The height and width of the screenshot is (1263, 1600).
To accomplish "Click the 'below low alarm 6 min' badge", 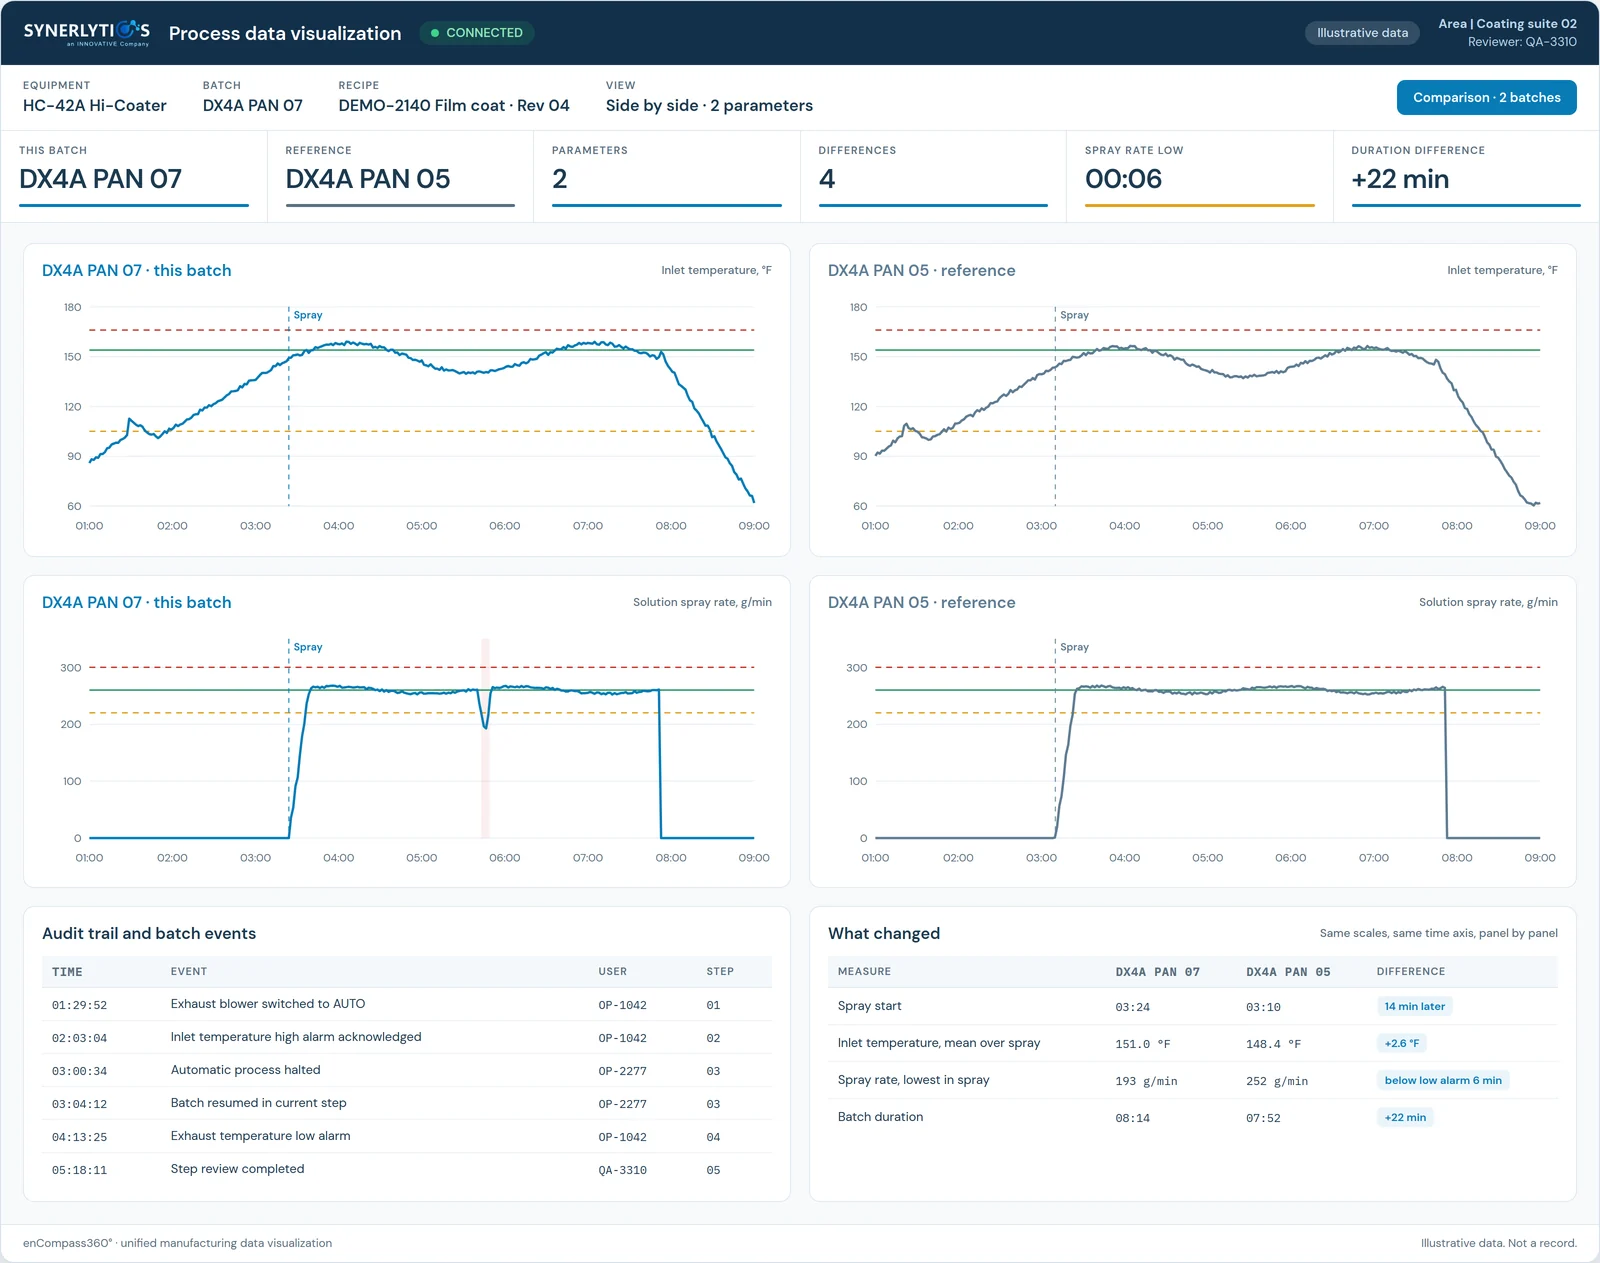I will [x=1443, y=1080].
